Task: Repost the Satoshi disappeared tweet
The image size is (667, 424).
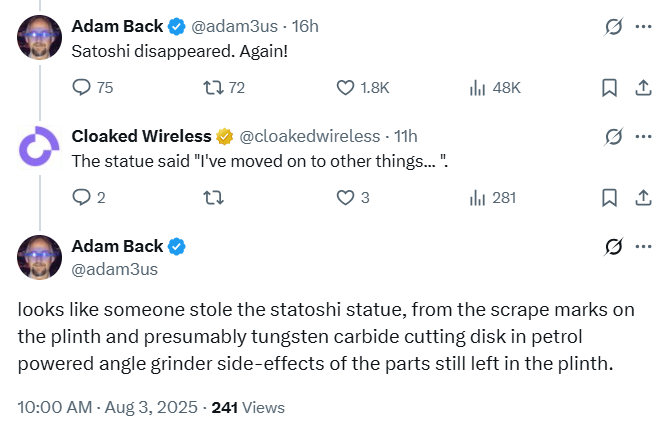Action: coord(214,87)
